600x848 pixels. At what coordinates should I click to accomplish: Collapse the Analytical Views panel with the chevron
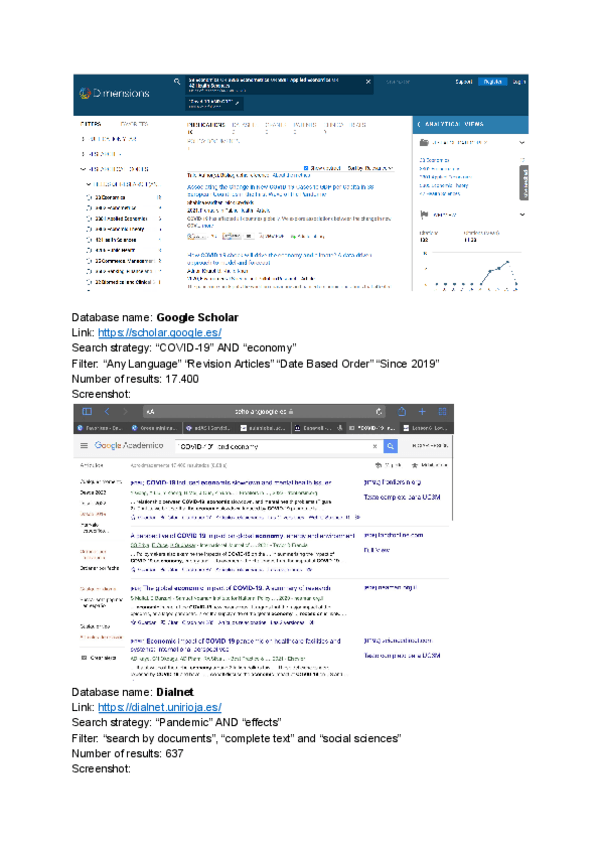(x=419, y=124)
